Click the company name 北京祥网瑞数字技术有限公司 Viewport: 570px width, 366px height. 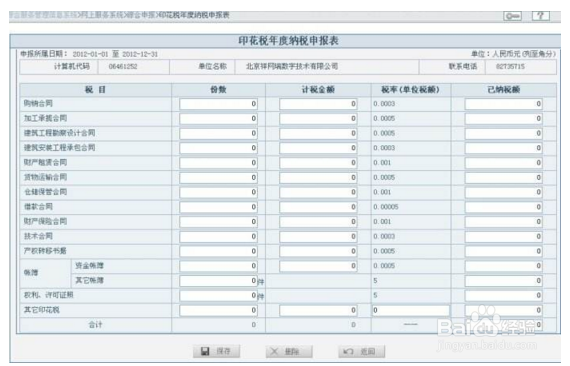pyautogui.click(x=292, y=67)
